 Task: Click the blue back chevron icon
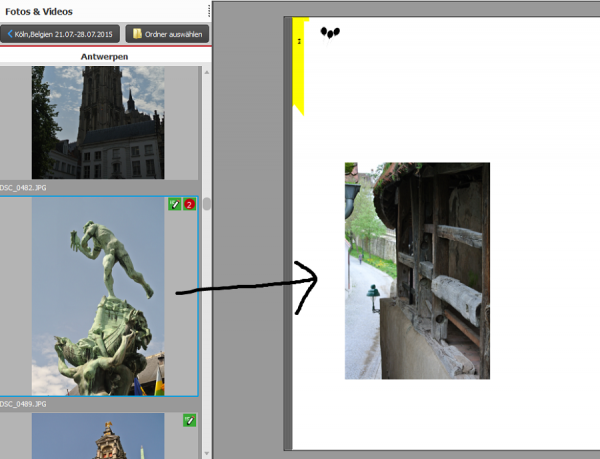[10, 34]
